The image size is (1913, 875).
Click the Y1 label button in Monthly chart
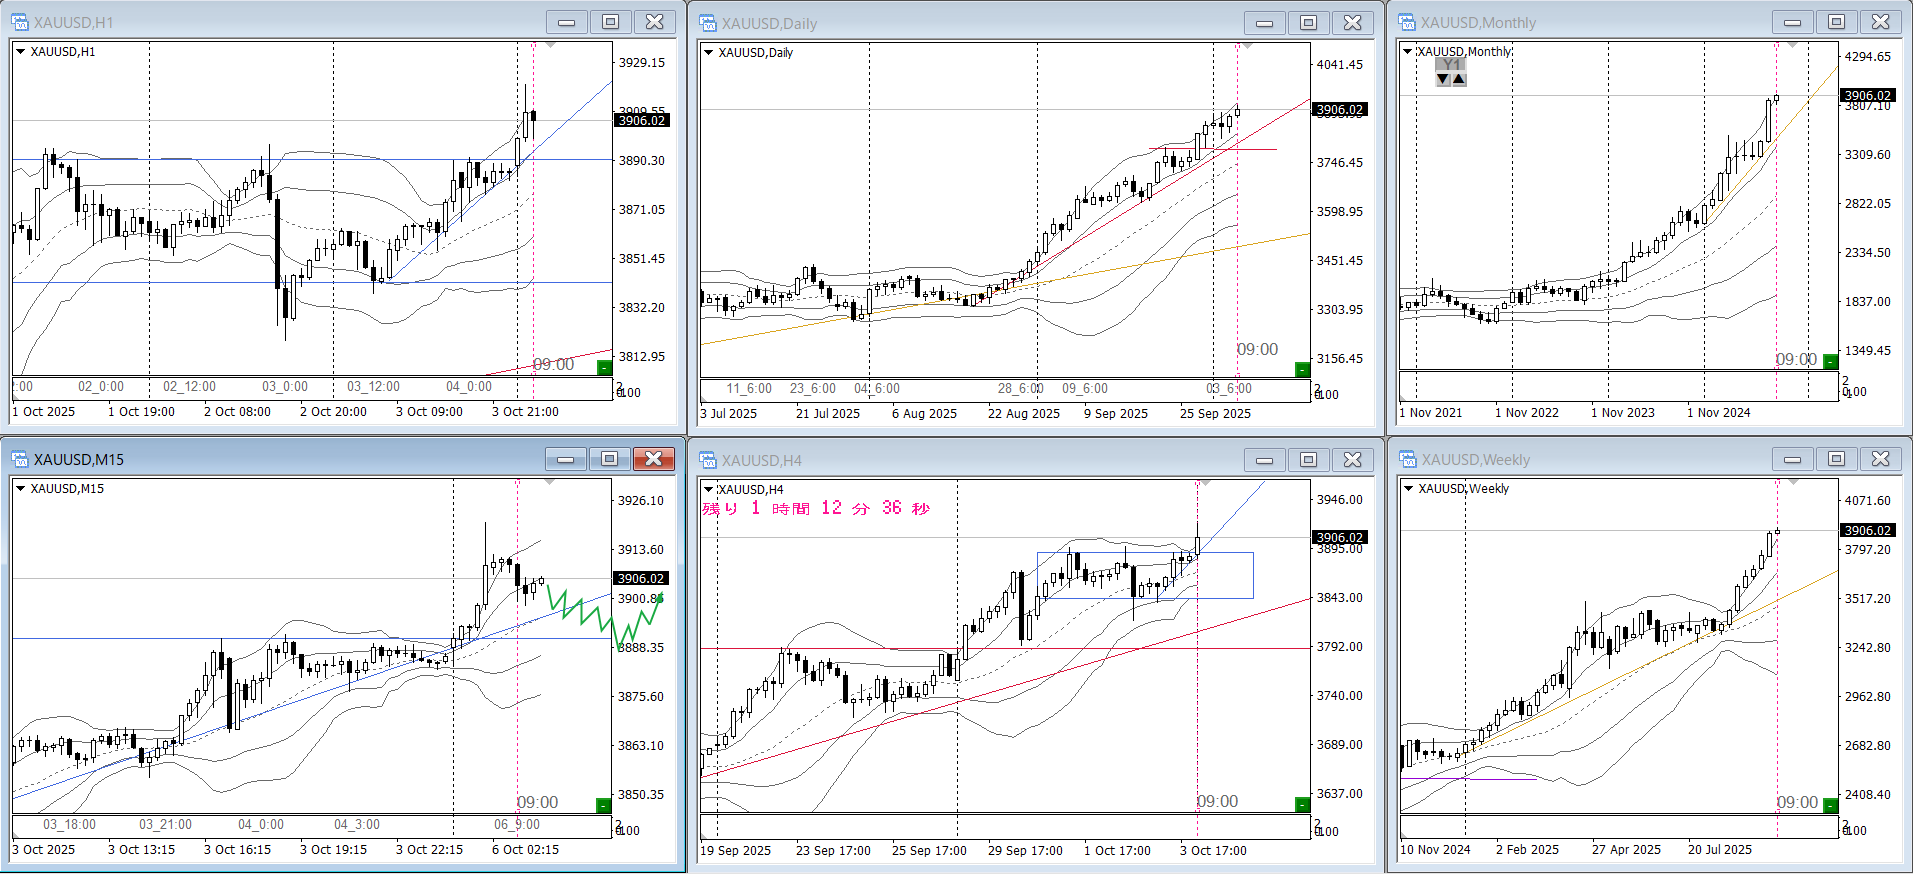1451,65
